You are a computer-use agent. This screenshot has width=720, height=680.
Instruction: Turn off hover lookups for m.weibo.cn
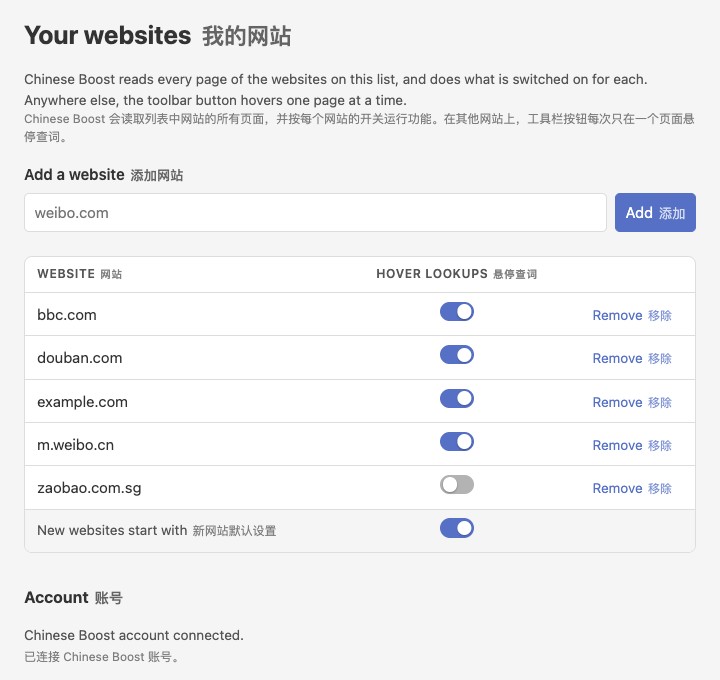click(456, 442)
